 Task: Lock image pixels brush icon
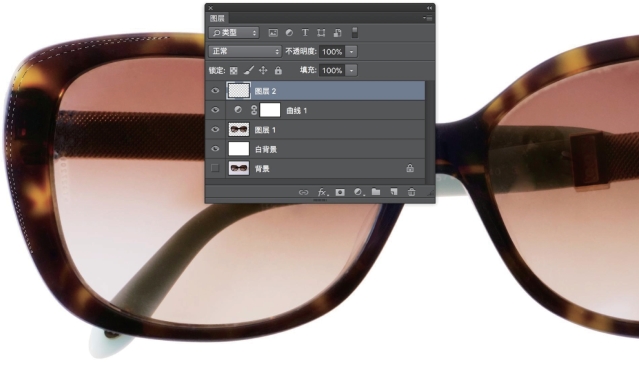click(249, 71)
